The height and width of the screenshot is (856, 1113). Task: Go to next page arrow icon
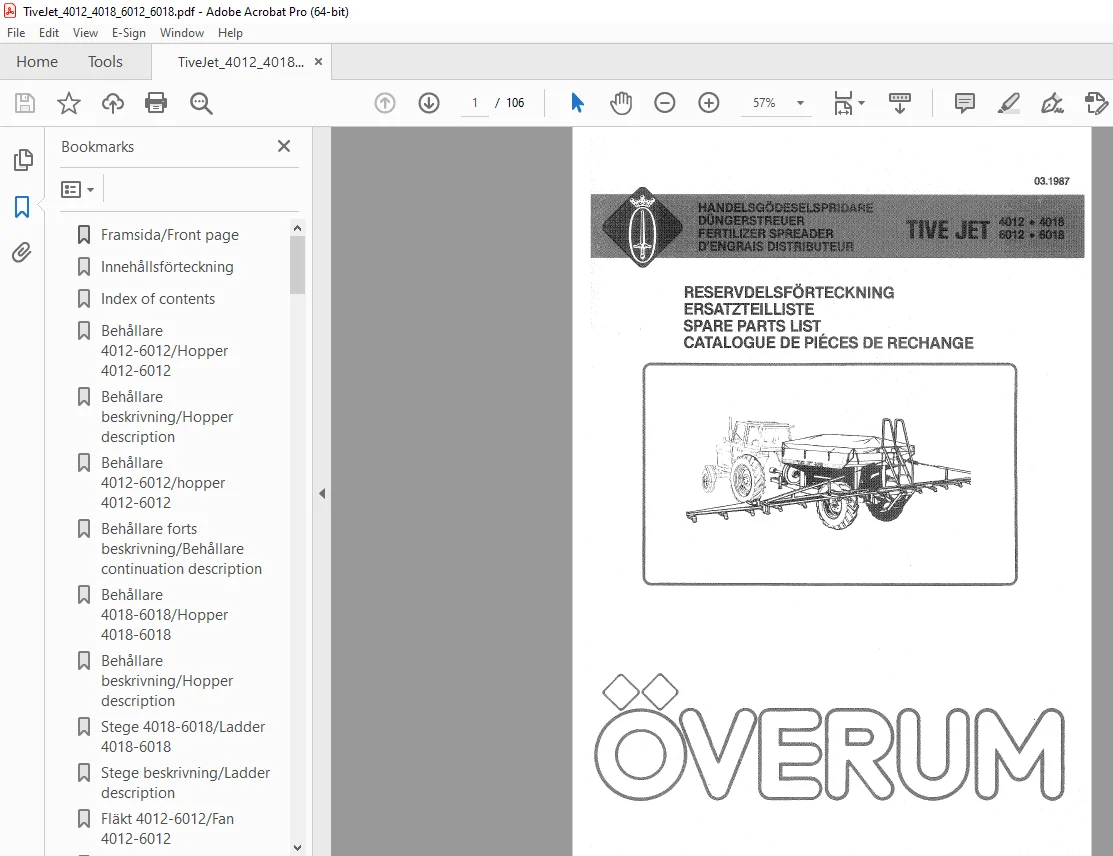pos(429,104)
